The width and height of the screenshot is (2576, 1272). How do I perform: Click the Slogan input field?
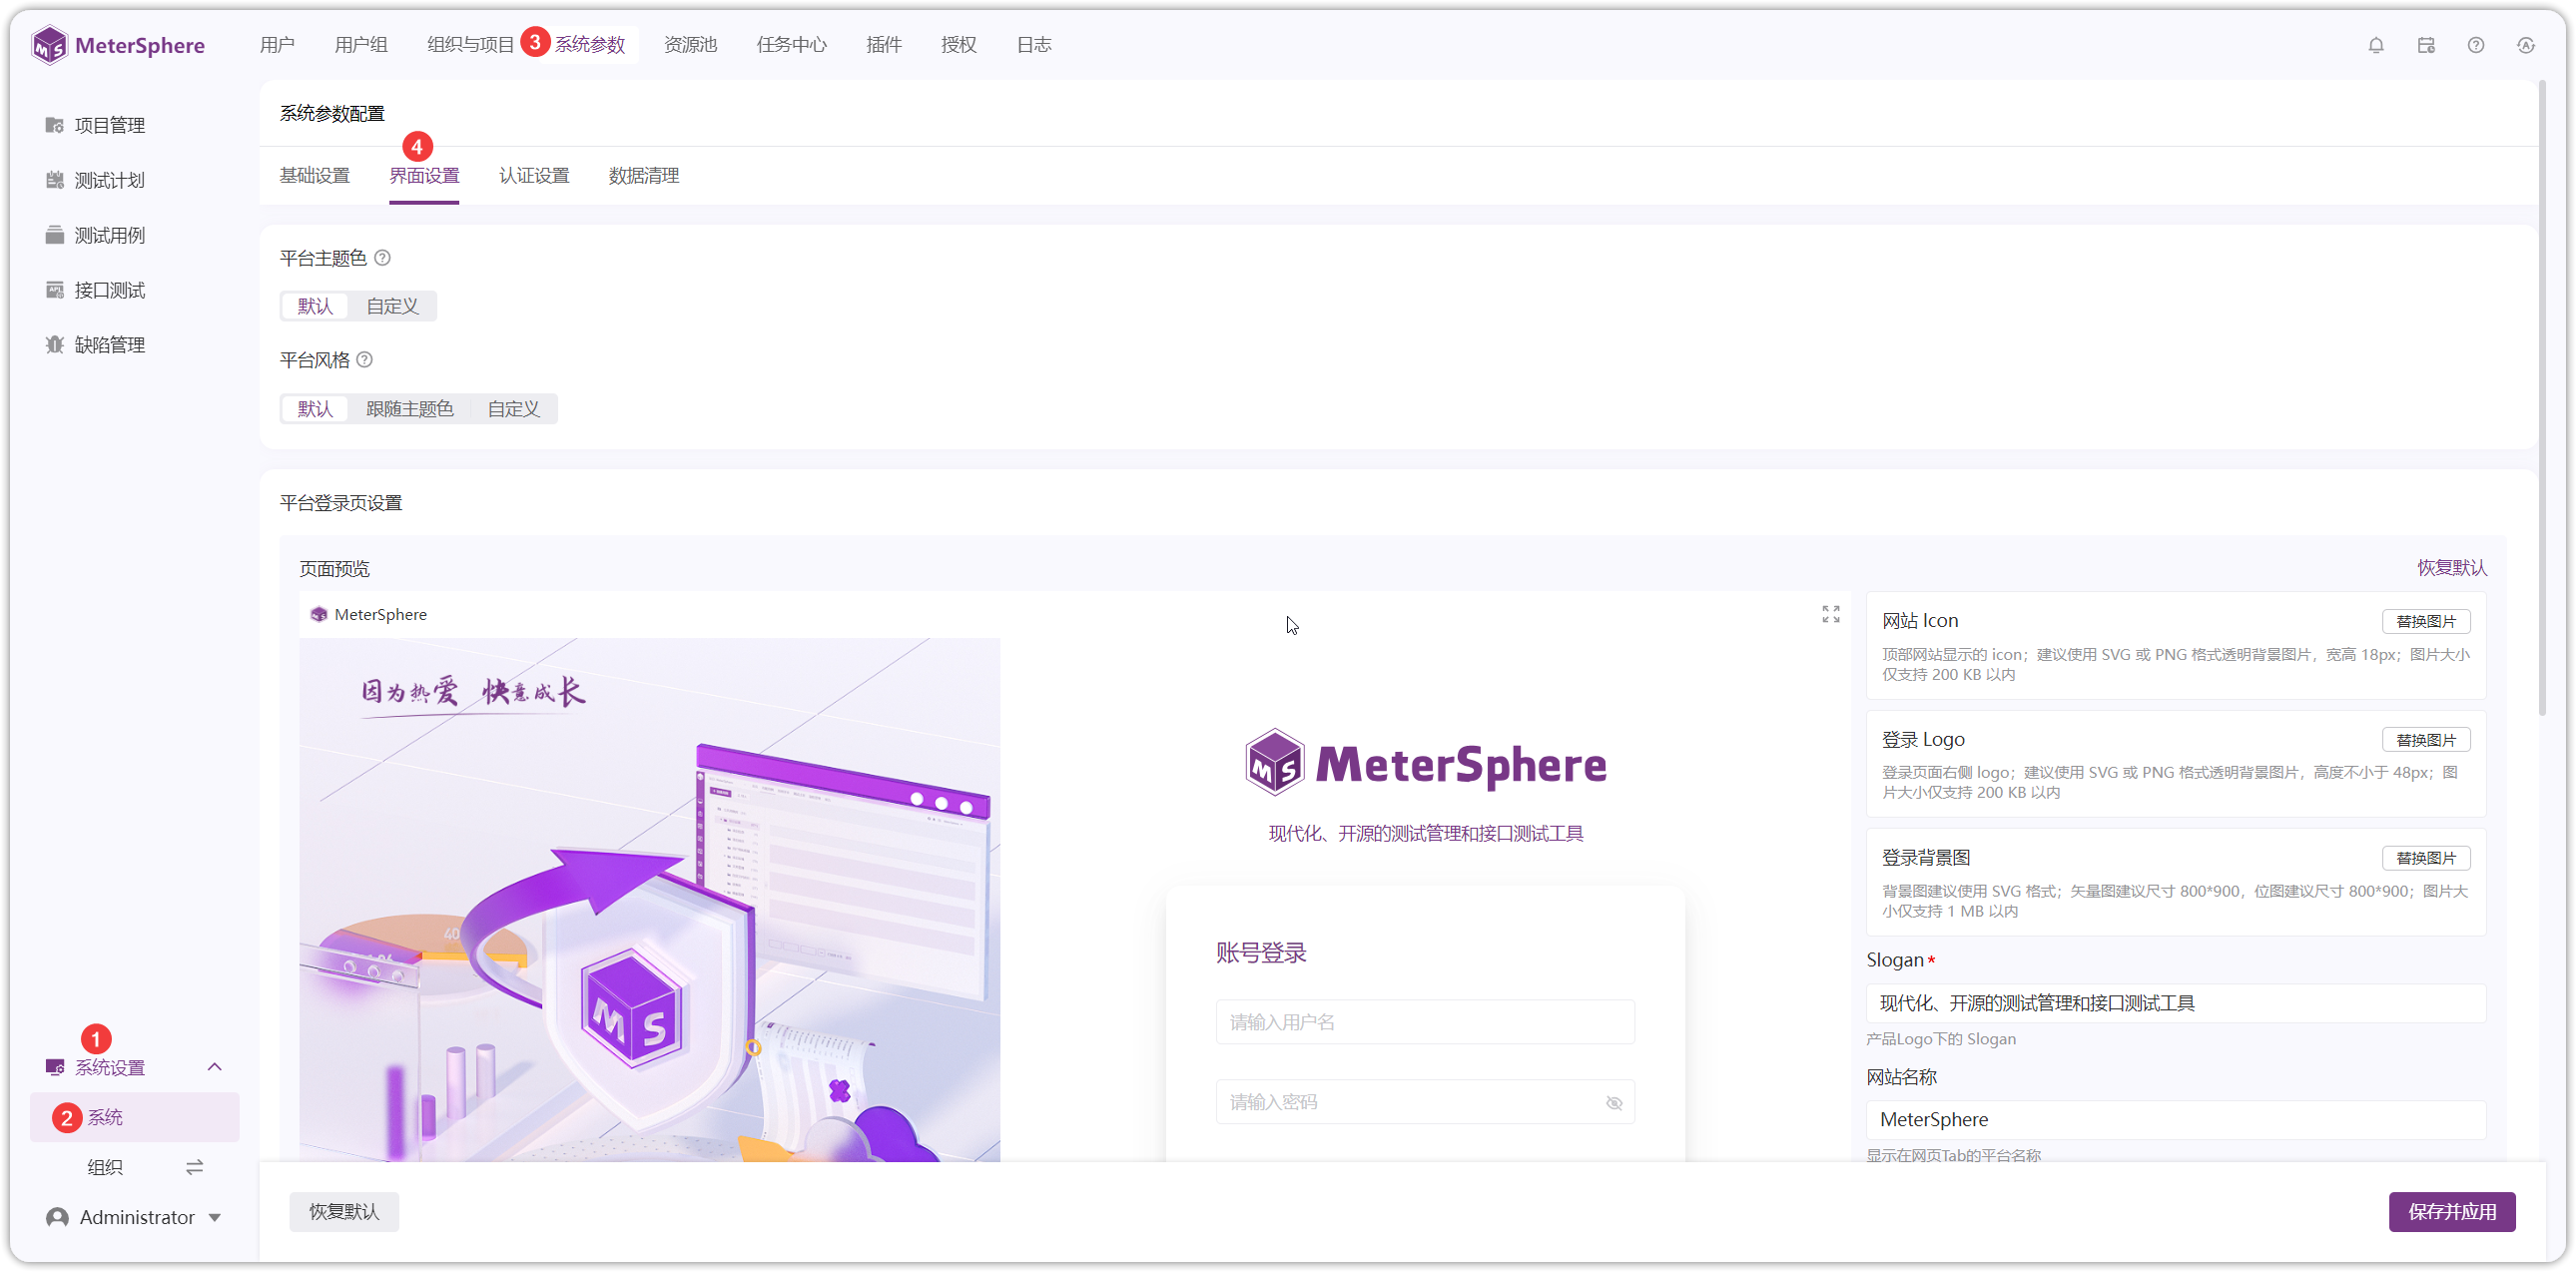pyautogui.click(x=2176, y=1003)
